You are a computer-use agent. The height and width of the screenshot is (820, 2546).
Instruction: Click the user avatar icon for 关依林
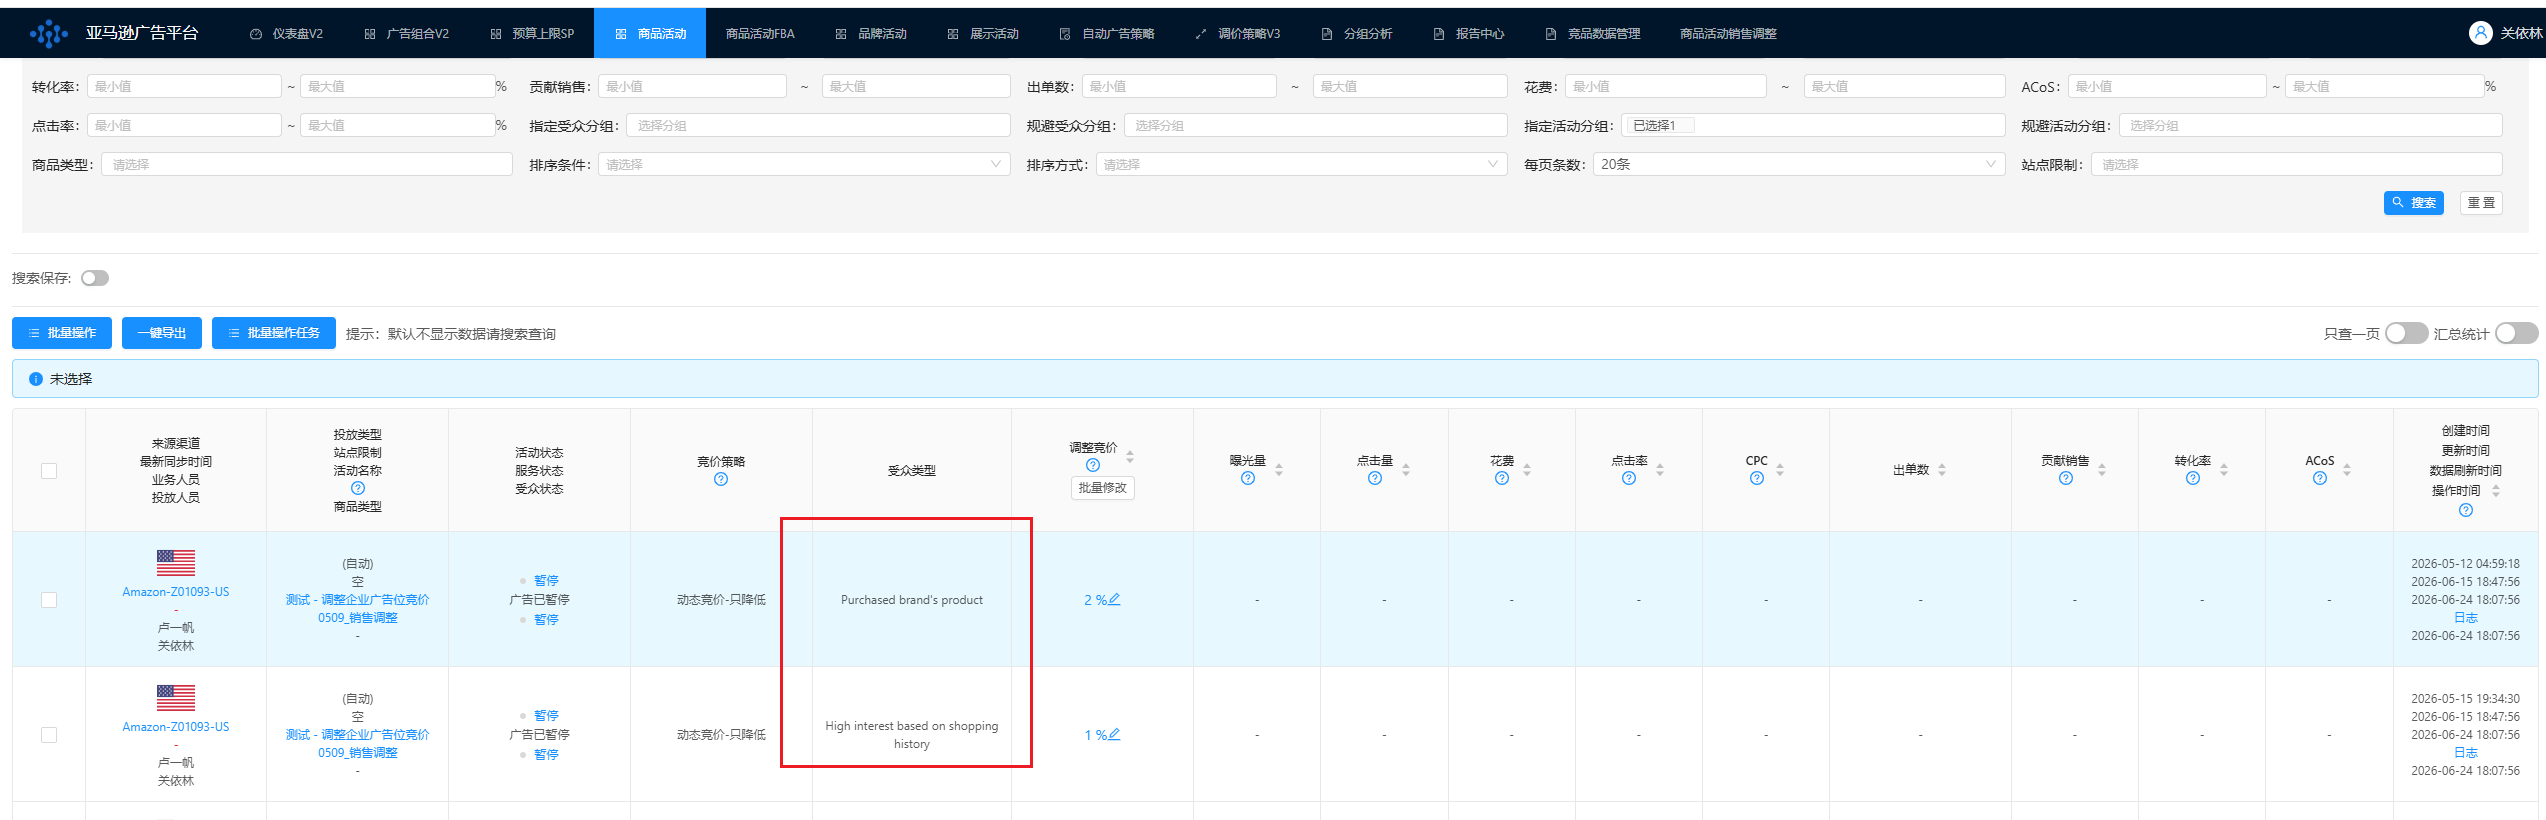click(2481, 33)
